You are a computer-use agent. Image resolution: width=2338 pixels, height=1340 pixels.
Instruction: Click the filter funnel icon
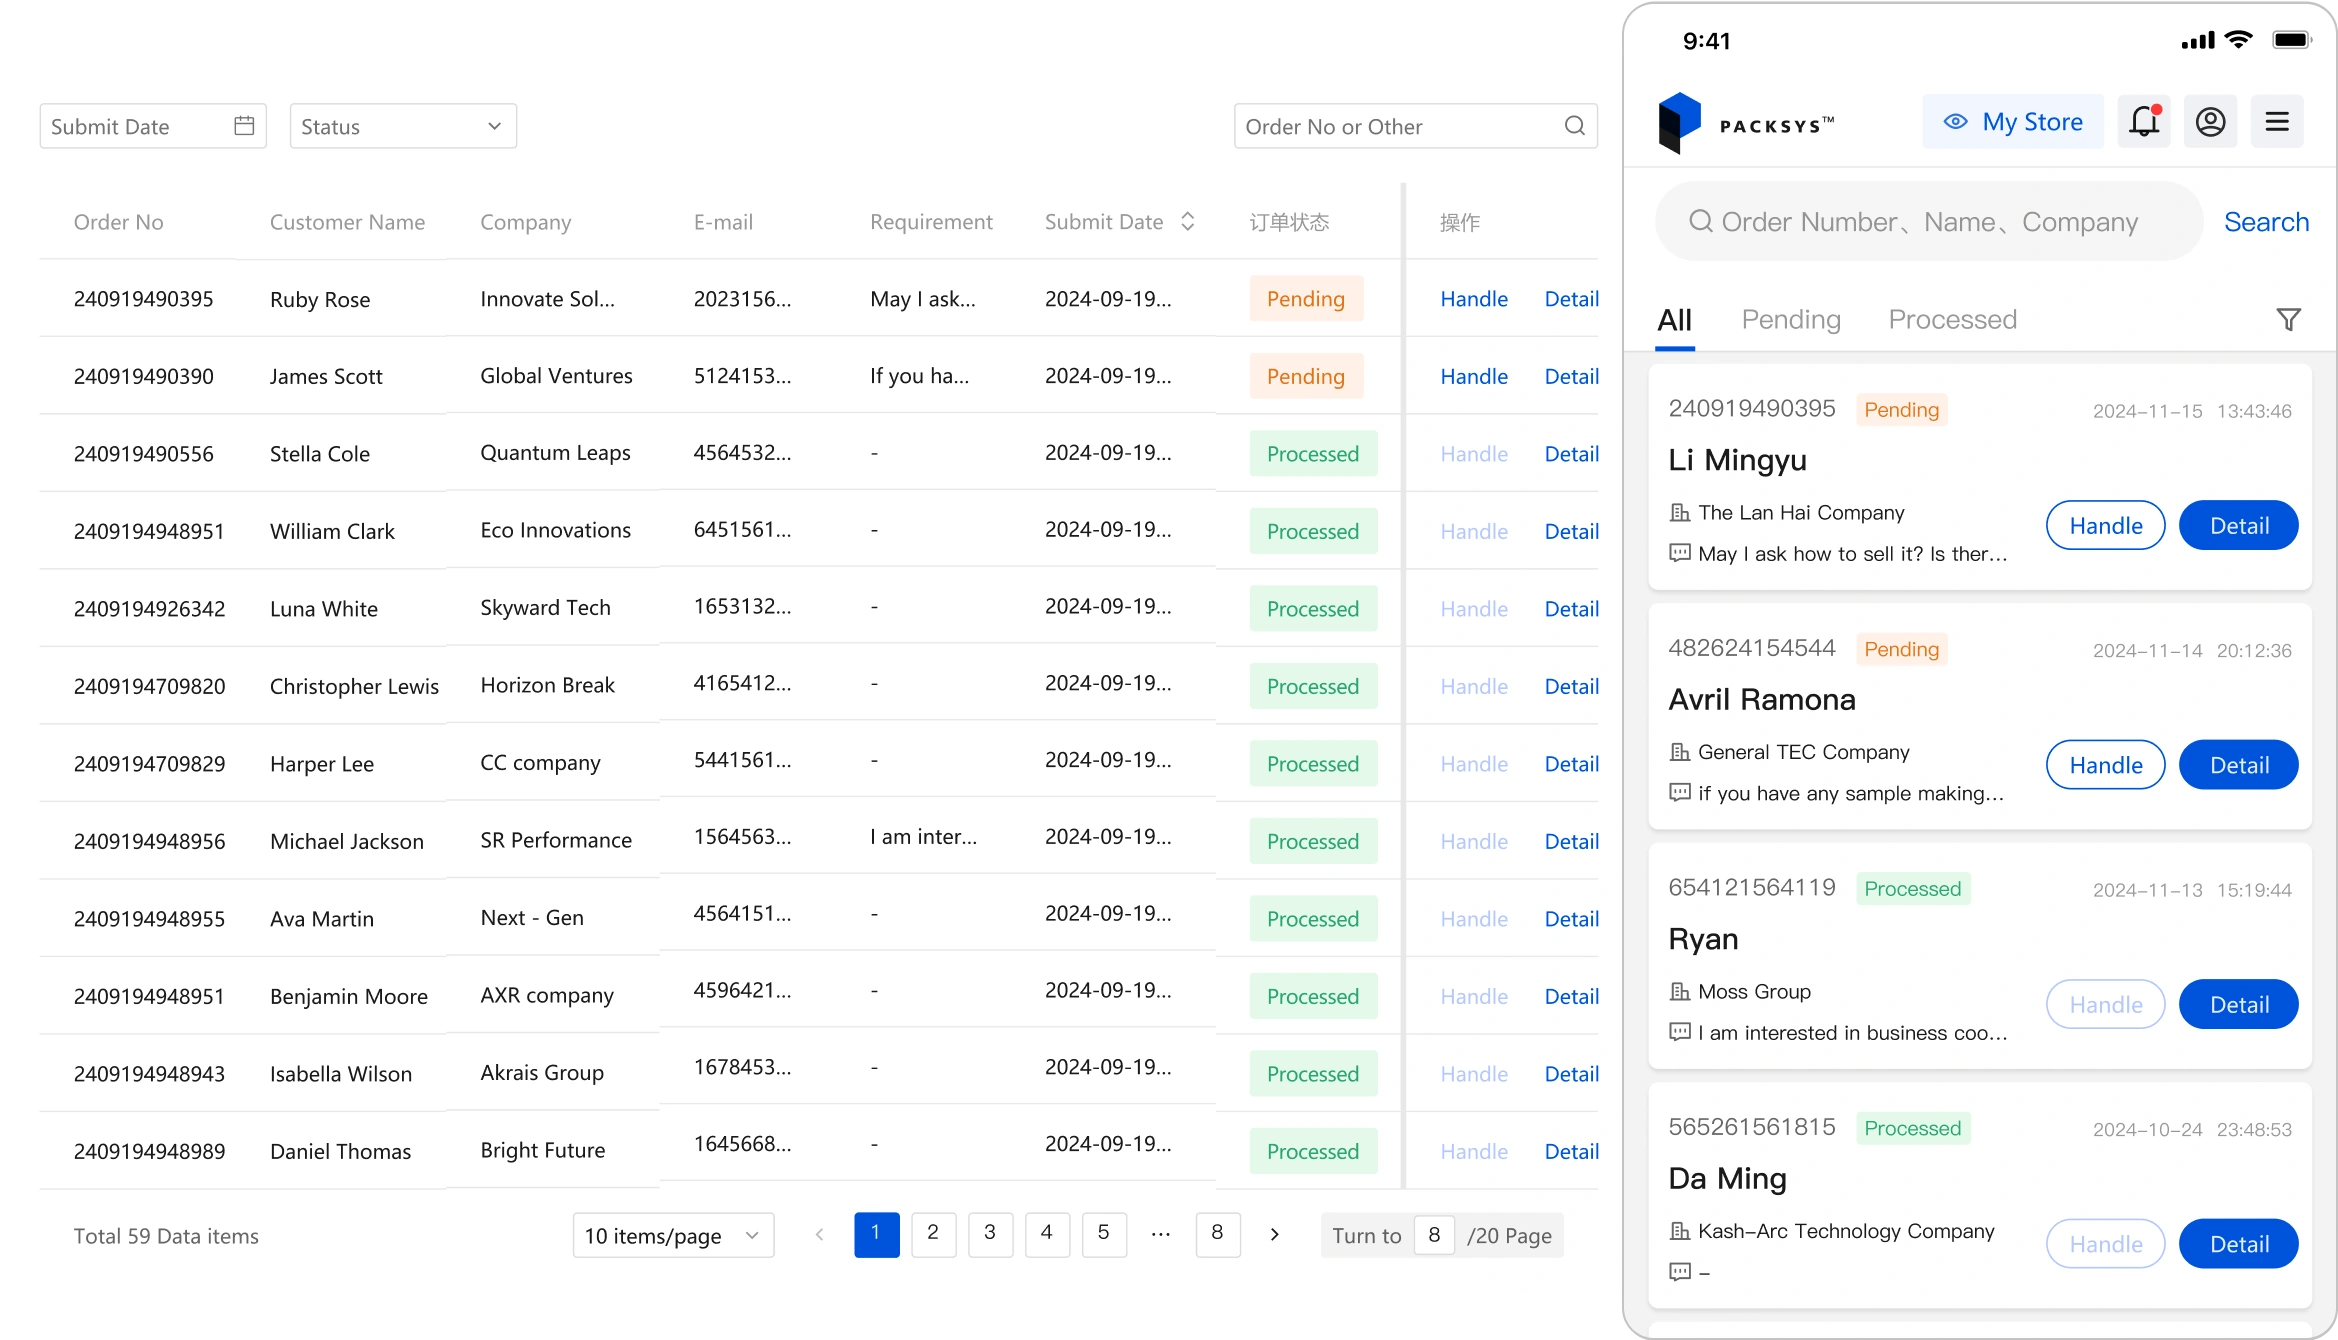pyautogui.click(x=2288, y=320)
